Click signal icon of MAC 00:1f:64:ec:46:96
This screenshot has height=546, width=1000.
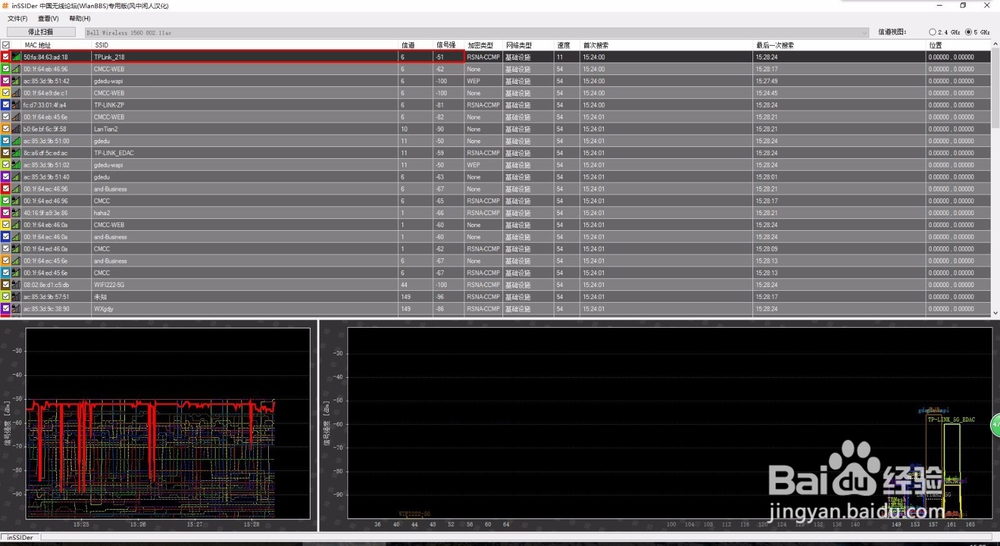(17, 189)
